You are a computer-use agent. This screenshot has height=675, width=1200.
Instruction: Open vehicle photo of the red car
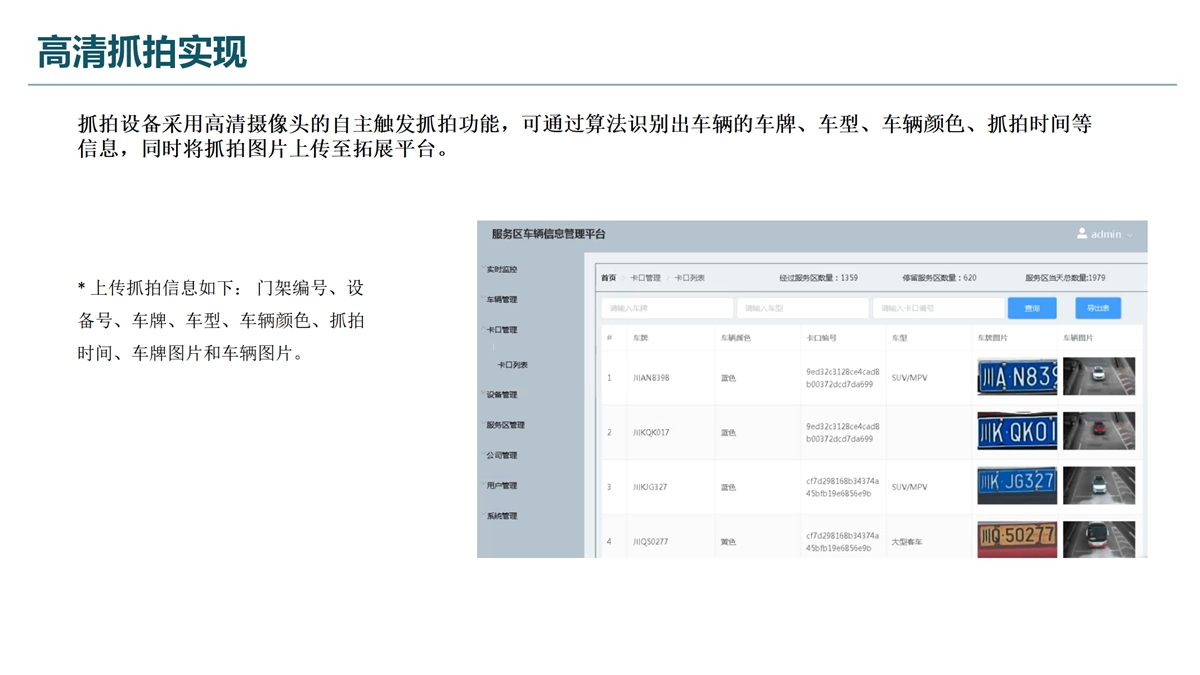pyautogui.click(x=1098, y=432)
